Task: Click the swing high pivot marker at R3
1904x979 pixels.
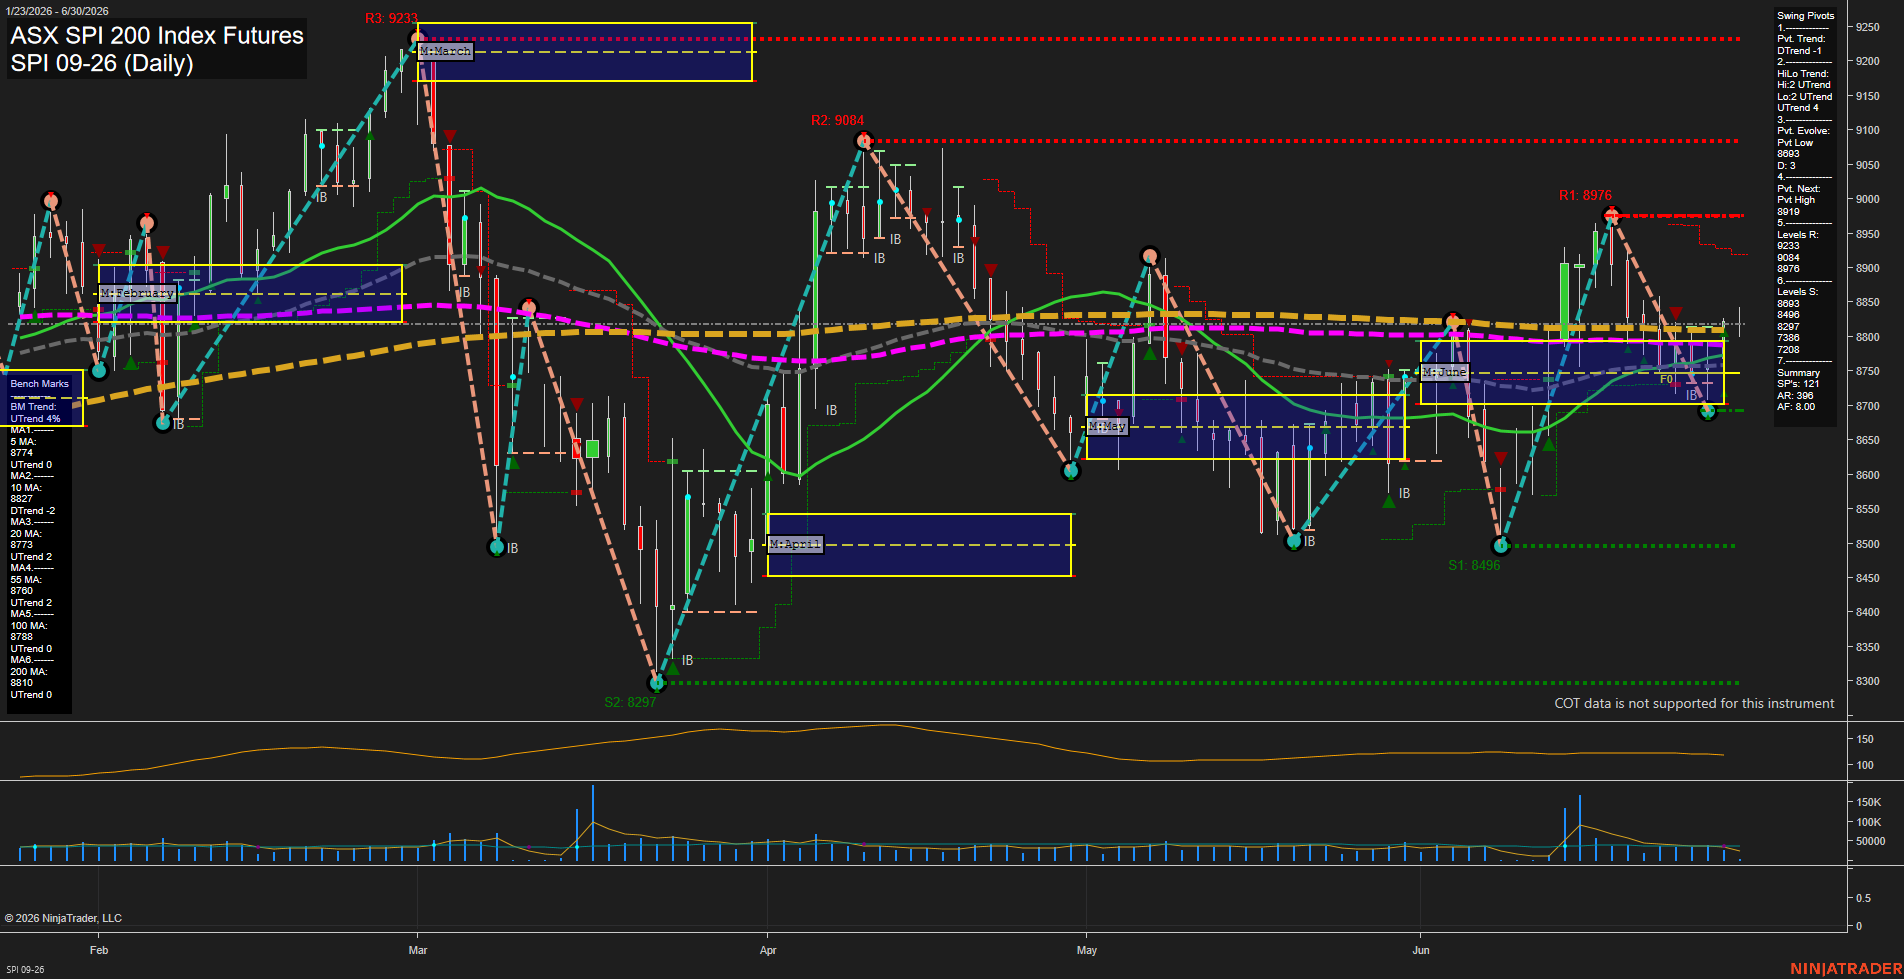Action: (x=418, y=39)
